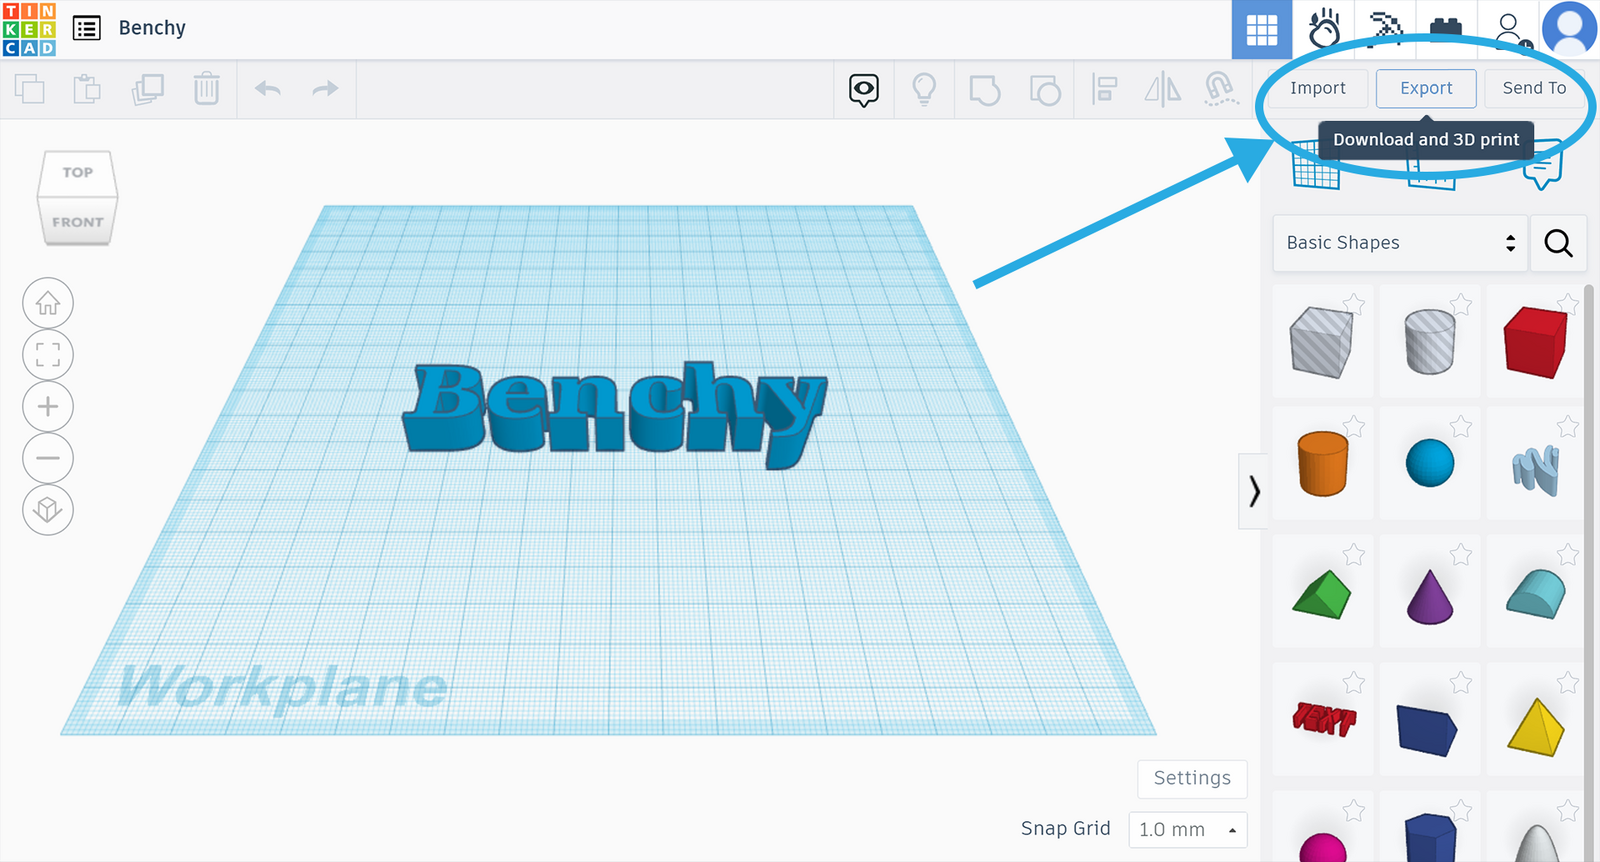Click the Zoom in plus button
1600x862 pixels.
pyautogui.click(x=48, y=406)
